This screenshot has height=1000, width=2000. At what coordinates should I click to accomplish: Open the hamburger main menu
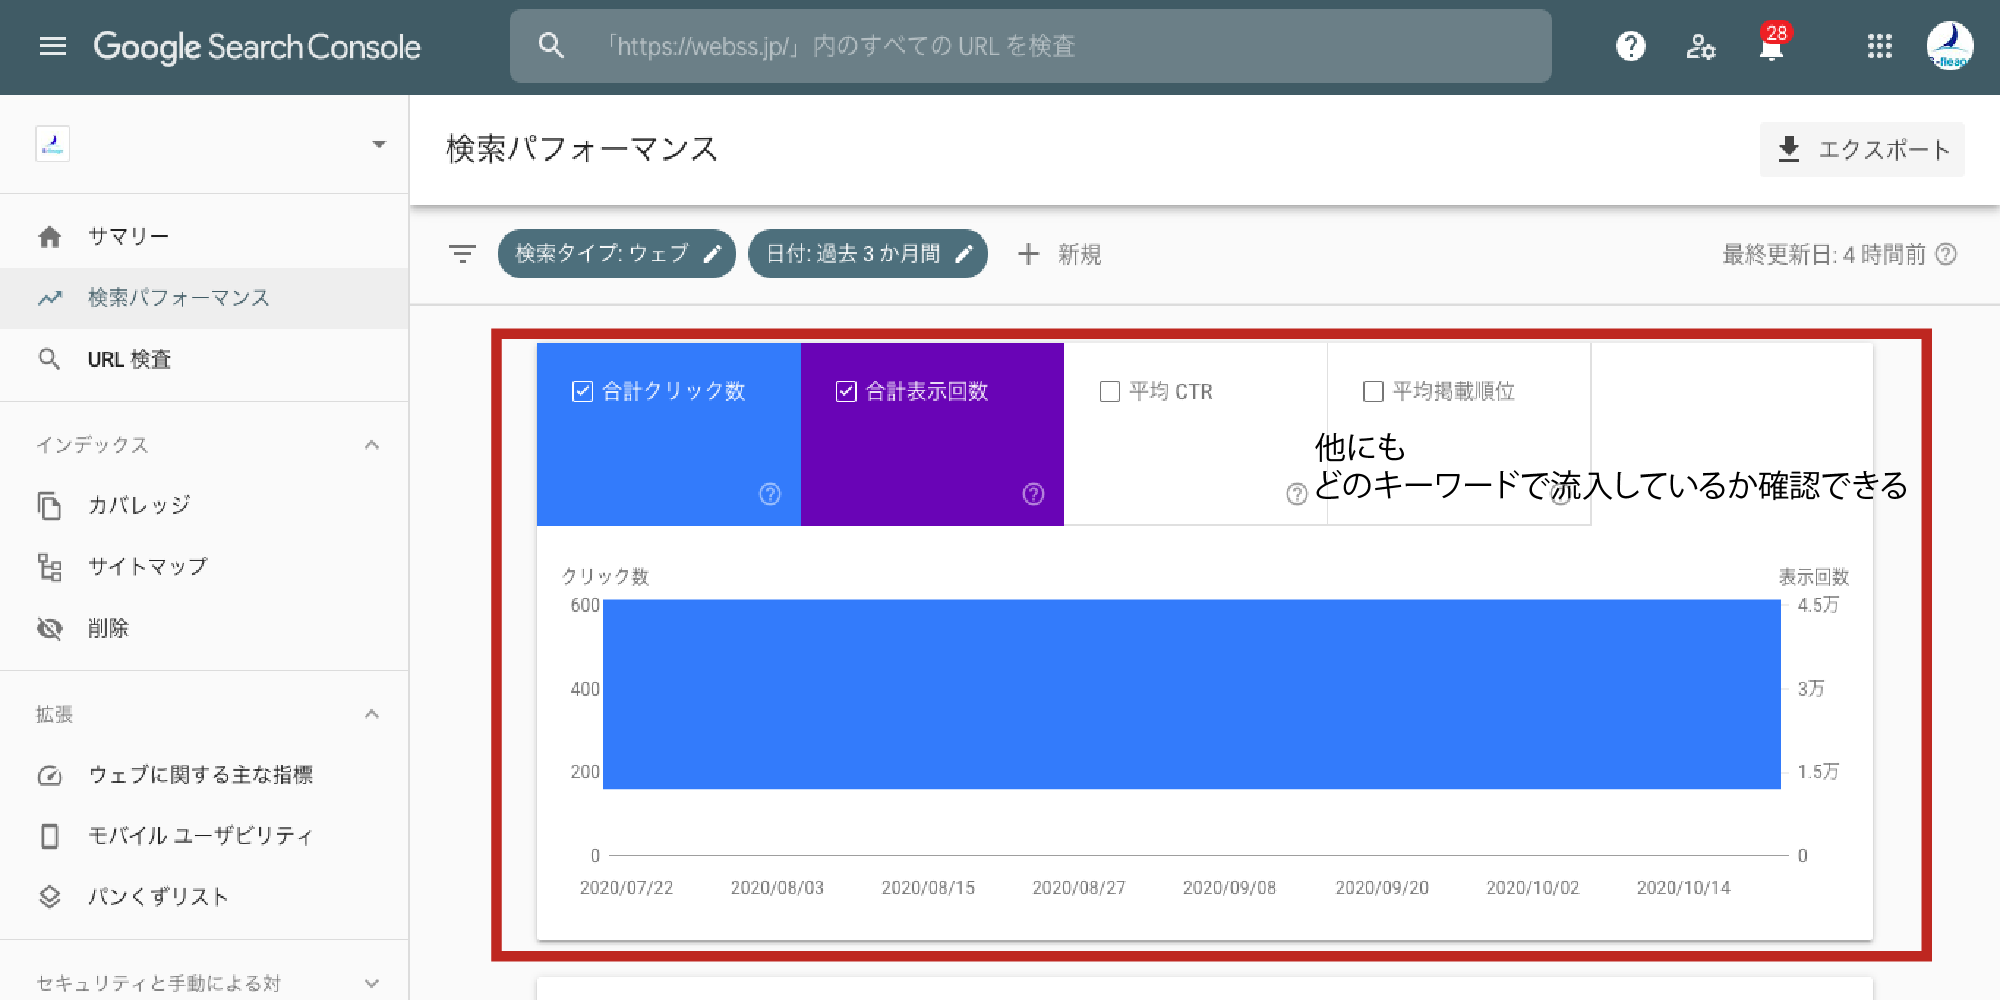[52, 46]
